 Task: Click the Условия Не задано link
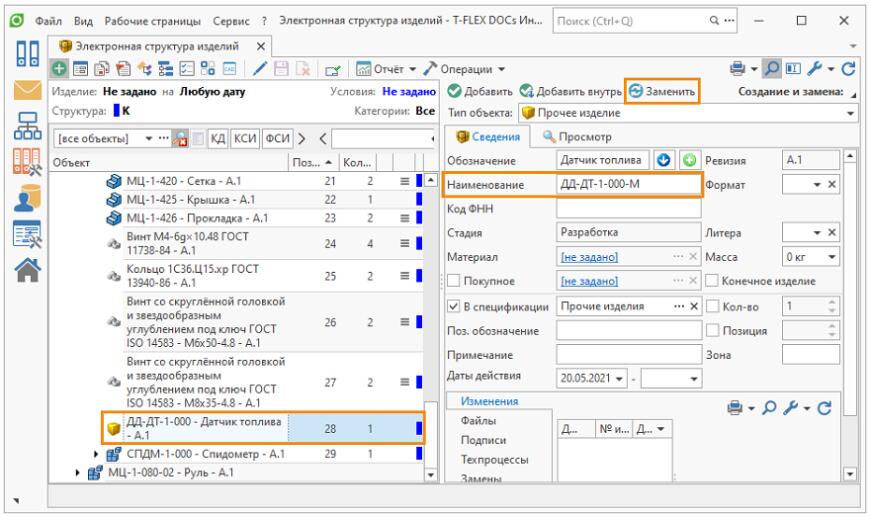pyautogui.click(x=408, y=92)
